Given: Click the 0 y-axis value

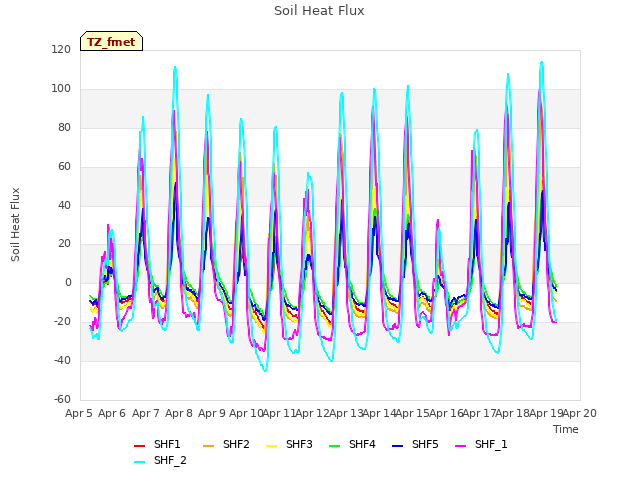Looking at the screenshot, I should (x=68, y=282).
